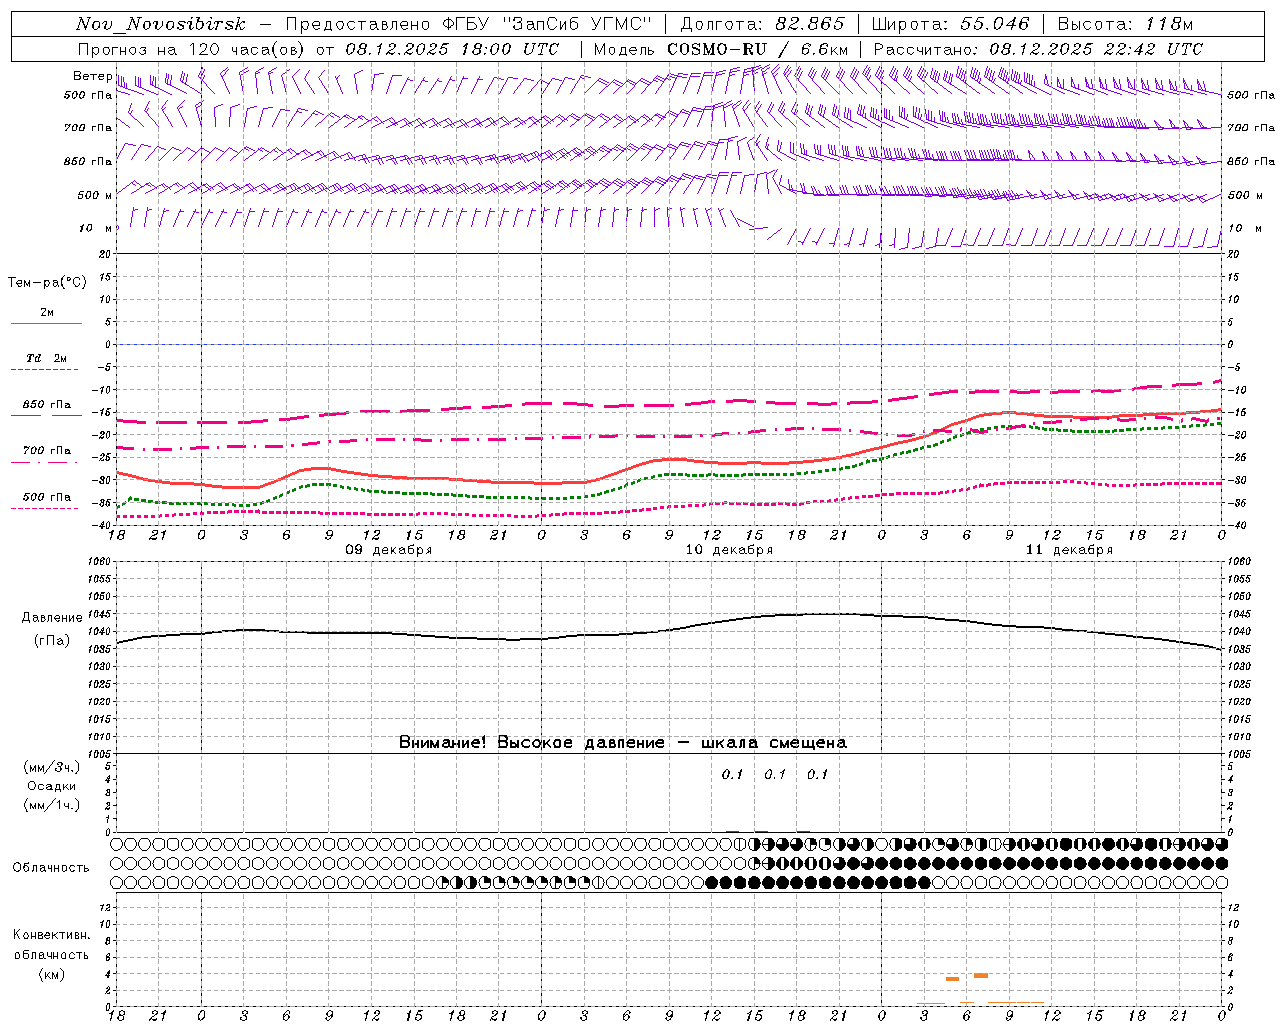Image resolution: width=1280 pixels, height=1024 pixels.
Task: Click the 'Конвективн.' convective cloud label
Action: pos(51,935)
